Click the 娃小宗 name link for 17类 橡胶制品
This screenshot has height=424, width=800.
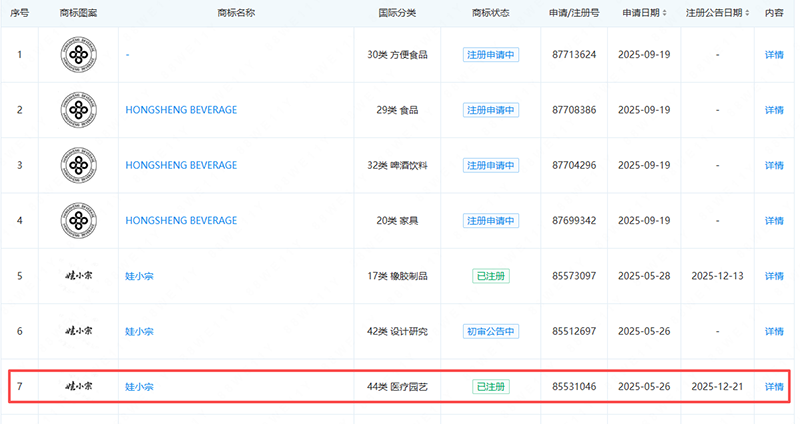pyautogui.click(x=139, y=276)
